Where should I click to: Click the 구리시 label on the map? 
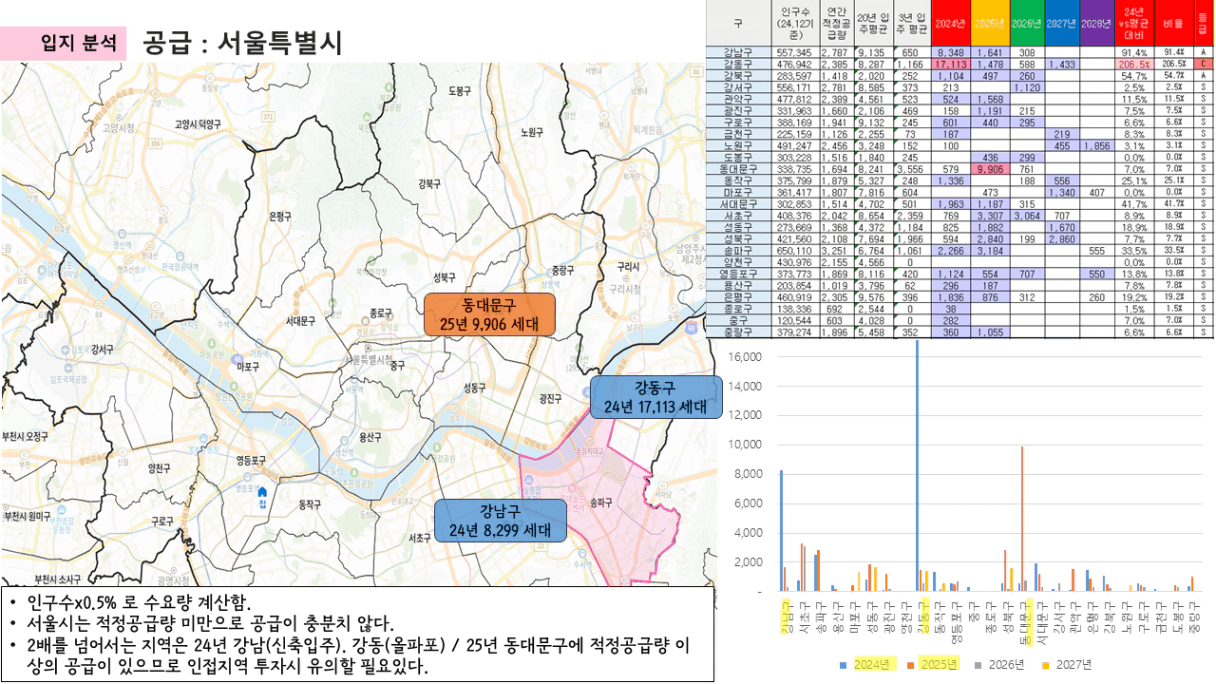(627, 266)
